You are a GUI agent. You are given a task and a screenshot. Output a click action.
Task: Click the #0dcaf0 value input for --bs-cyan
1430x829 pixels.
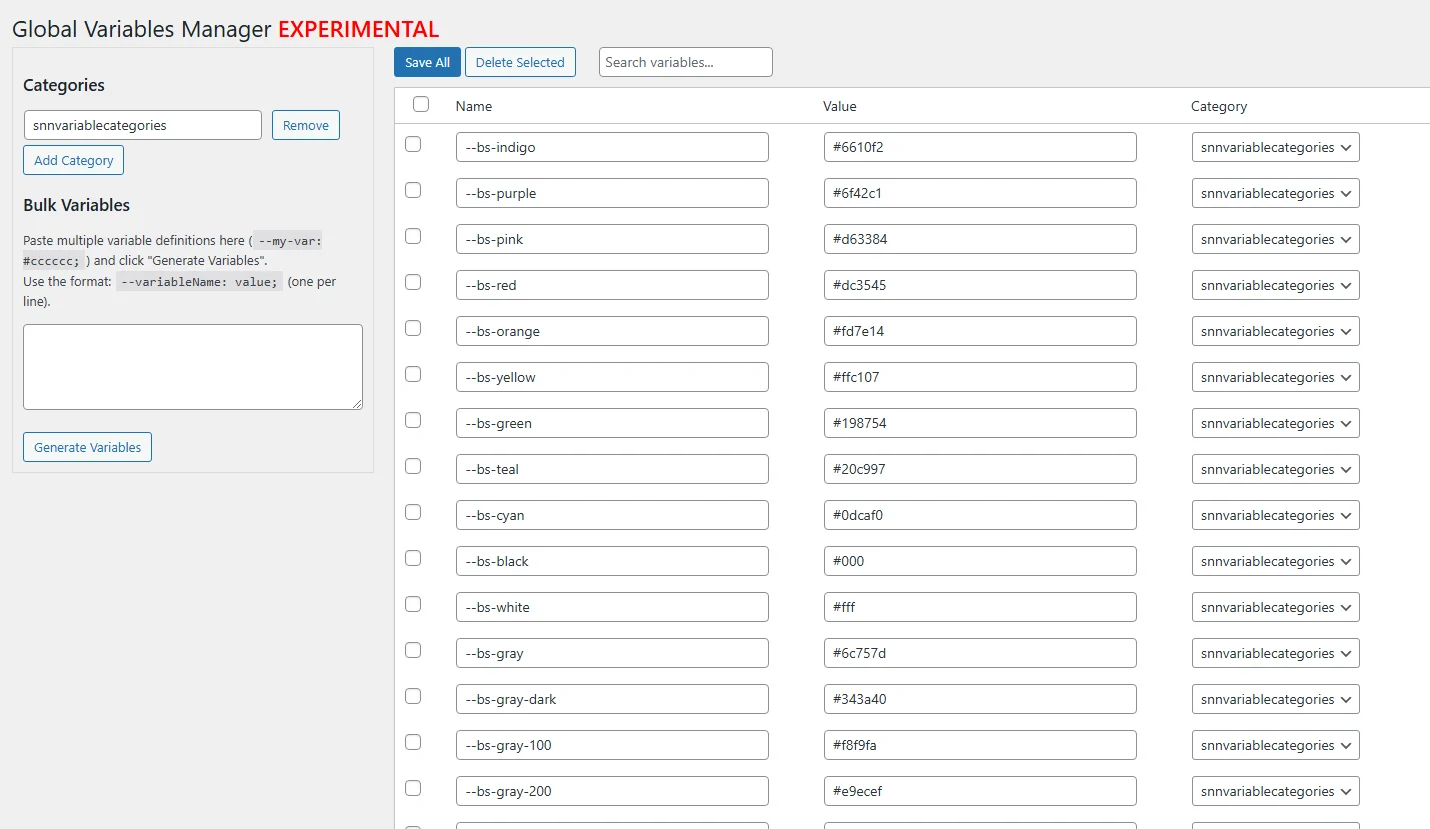(979, 515)
